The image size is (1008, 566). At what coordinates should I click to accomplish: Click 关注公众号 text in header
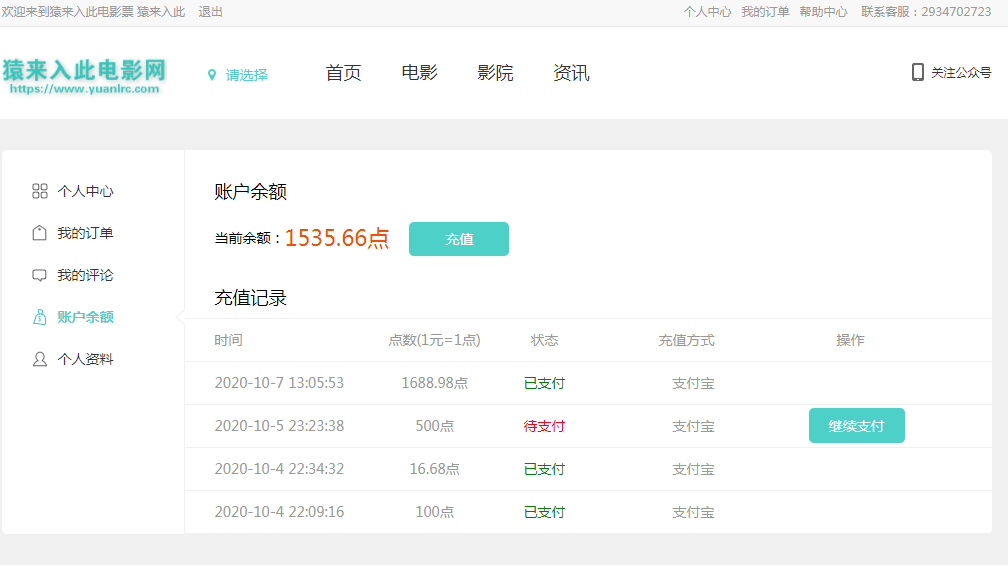[x=961, y=73]
